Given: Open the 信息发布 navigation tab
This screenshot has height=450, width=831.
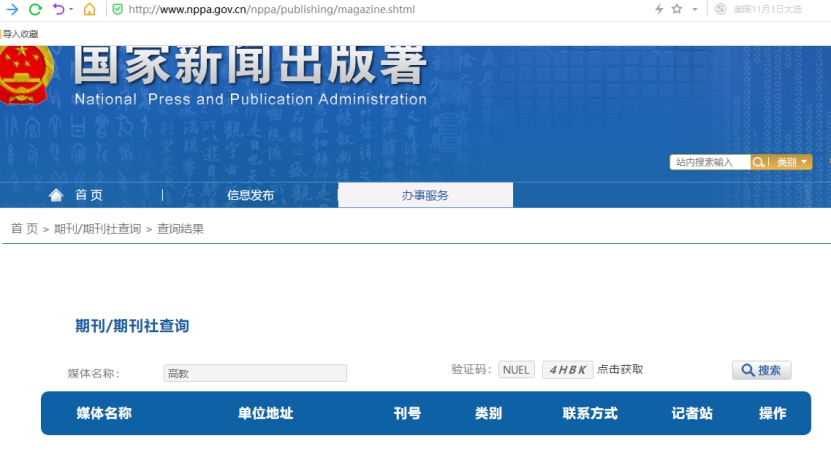Looking at the screenshot, I should pos(250,195).
